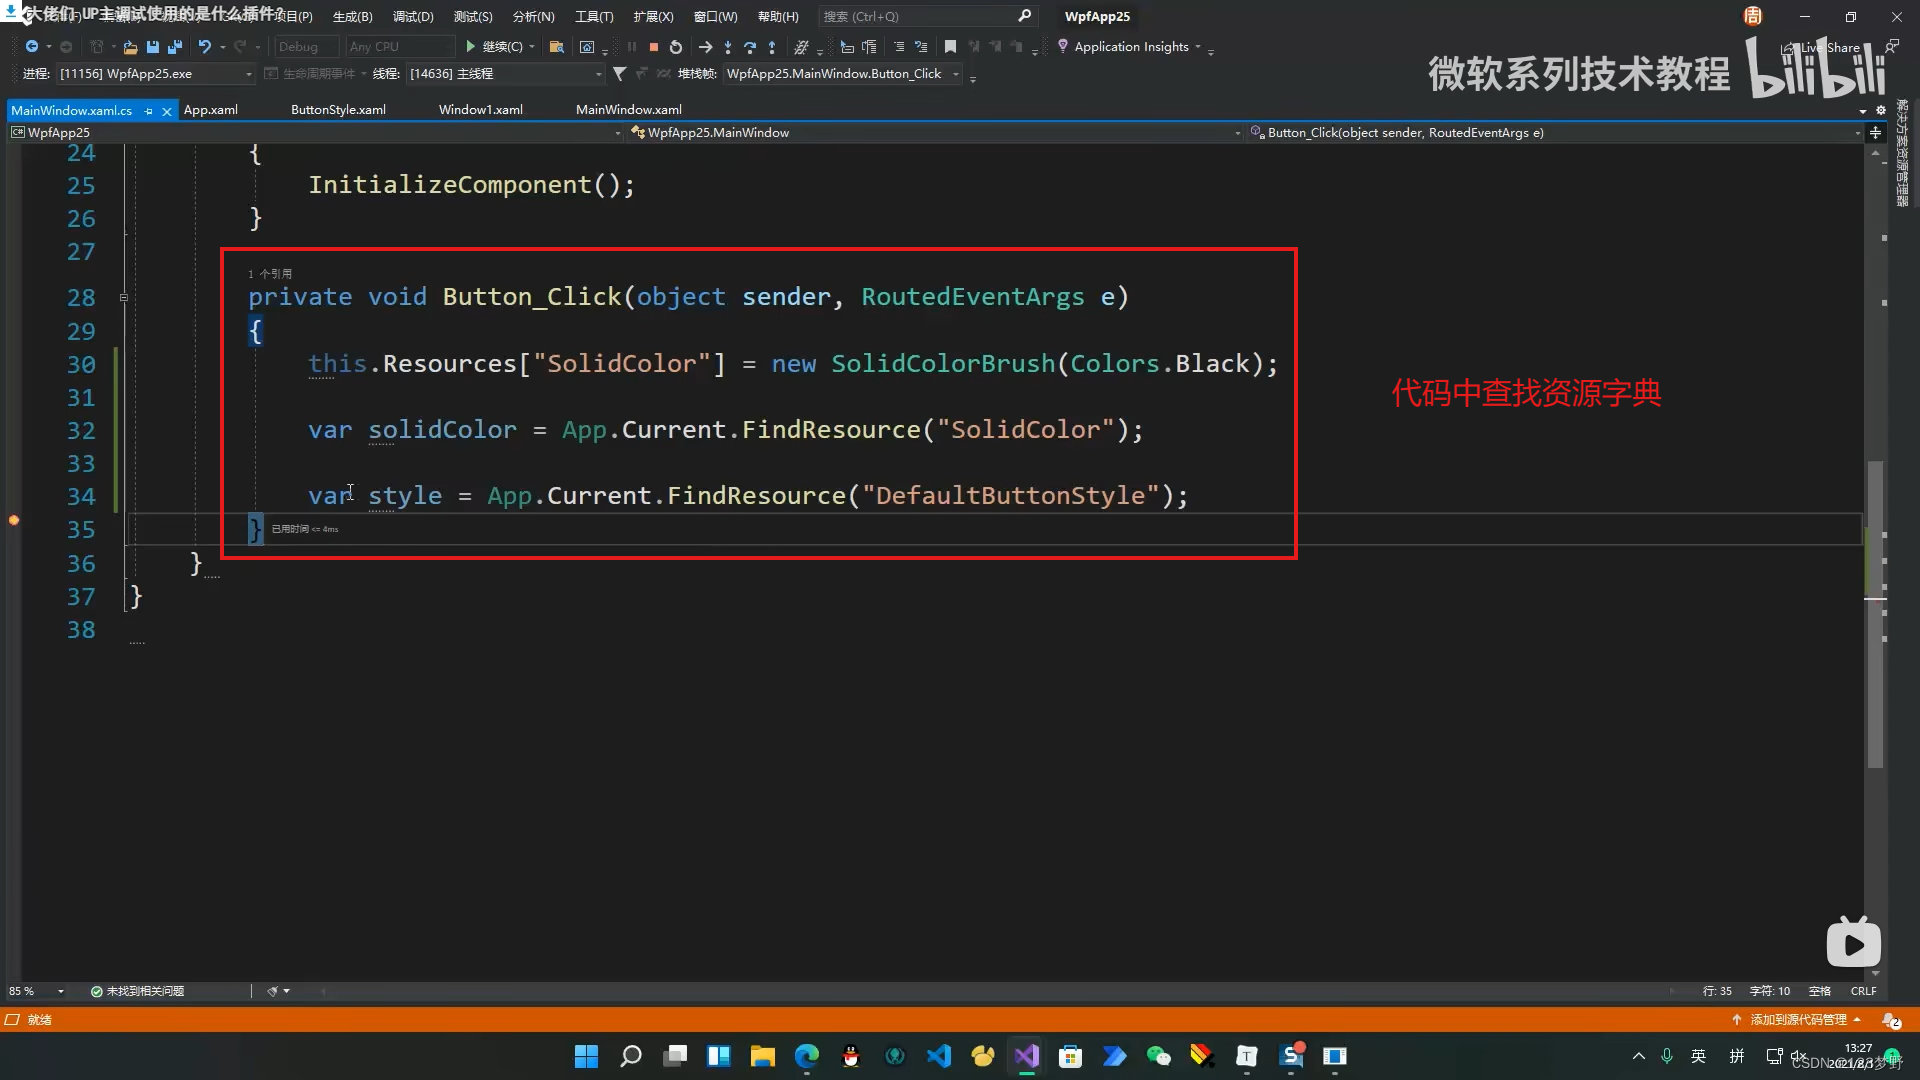Open the process dropdown showing WpfApp25.exe
1920x1080 pixels.
[248, 74]
